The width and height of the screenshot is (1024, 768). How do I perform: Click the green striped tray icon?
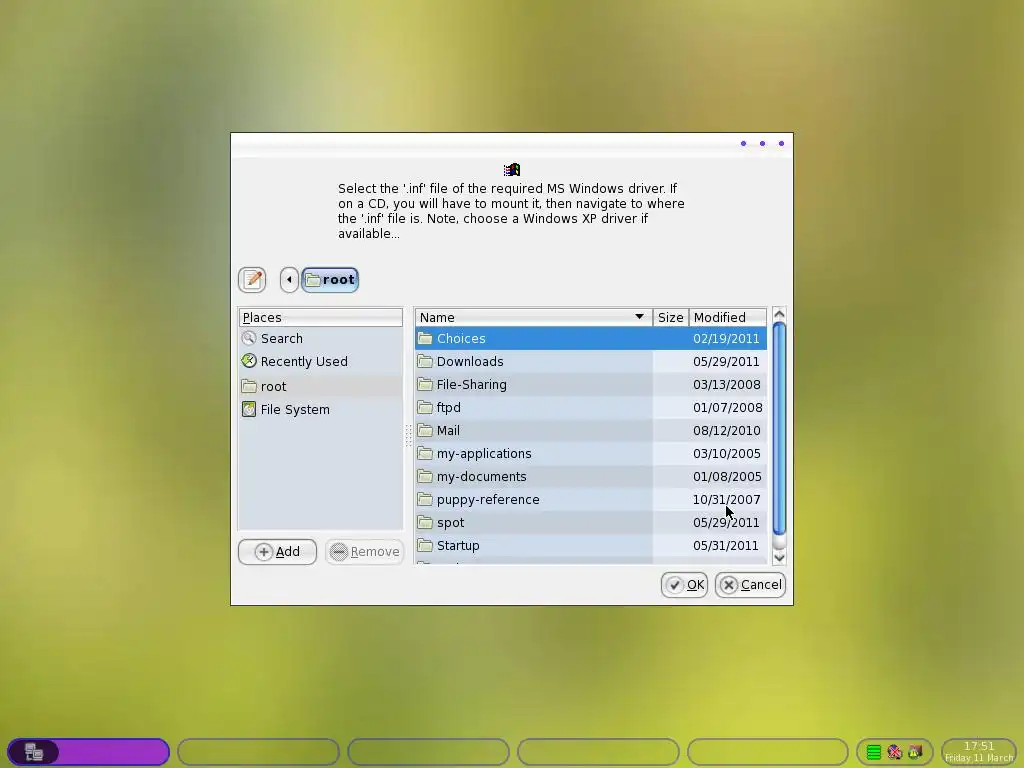pyautogui.click(x=874, y=752)
